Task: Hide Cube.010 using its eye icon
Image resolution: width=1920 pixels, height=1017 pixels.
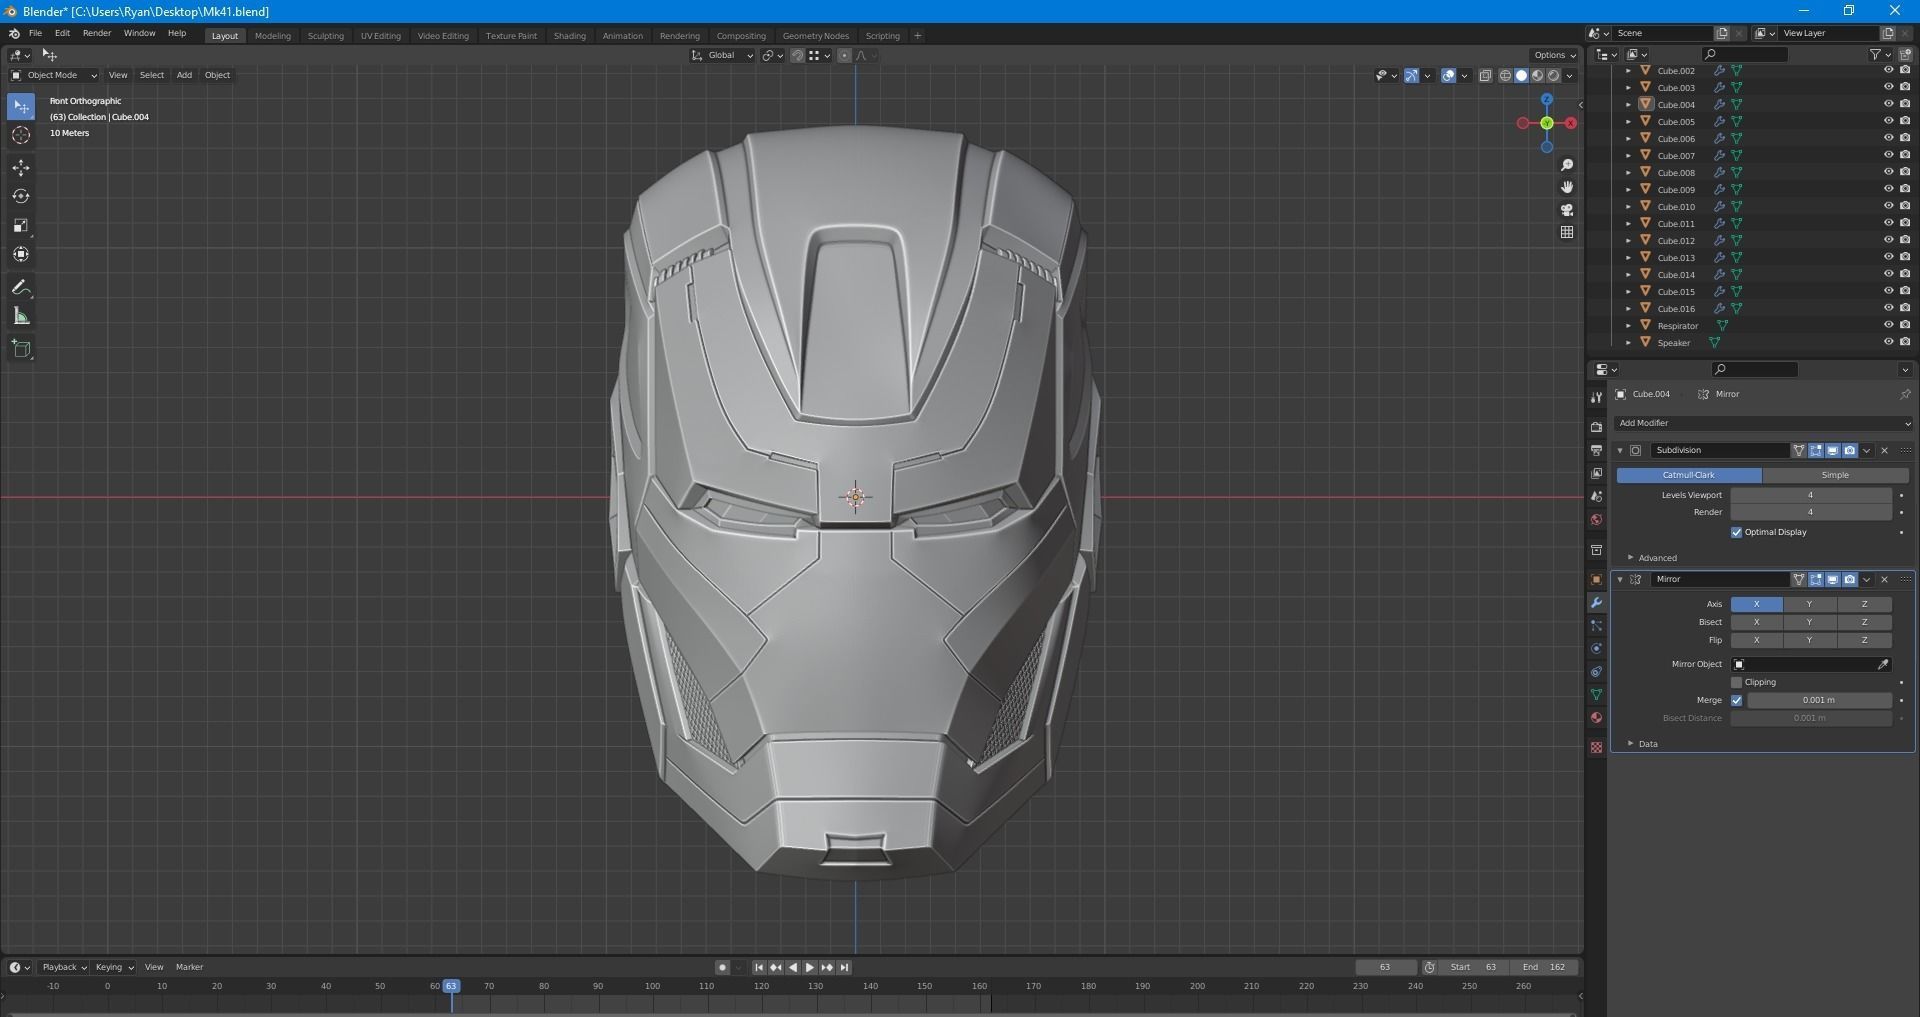Action: pos(1888,207)
